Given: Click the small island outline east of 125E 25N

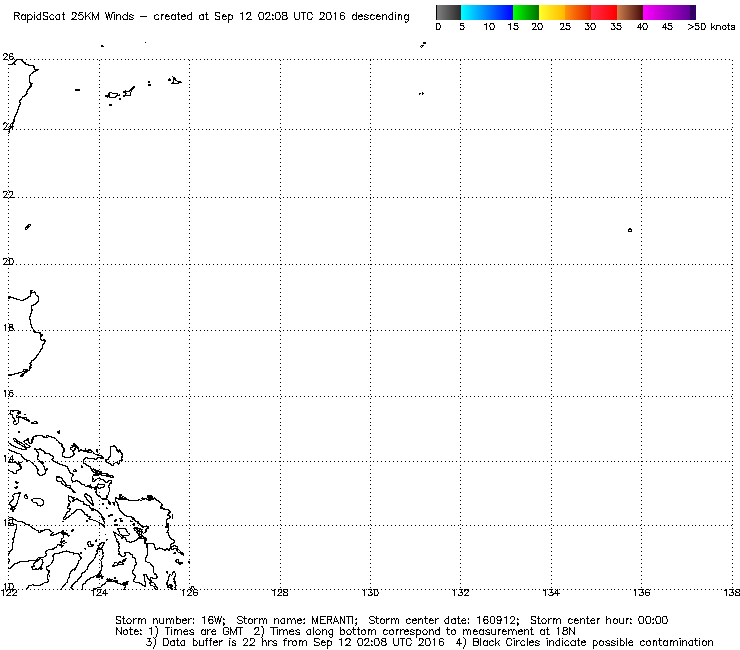Looking at the screenshot, I should pos(175,81).
